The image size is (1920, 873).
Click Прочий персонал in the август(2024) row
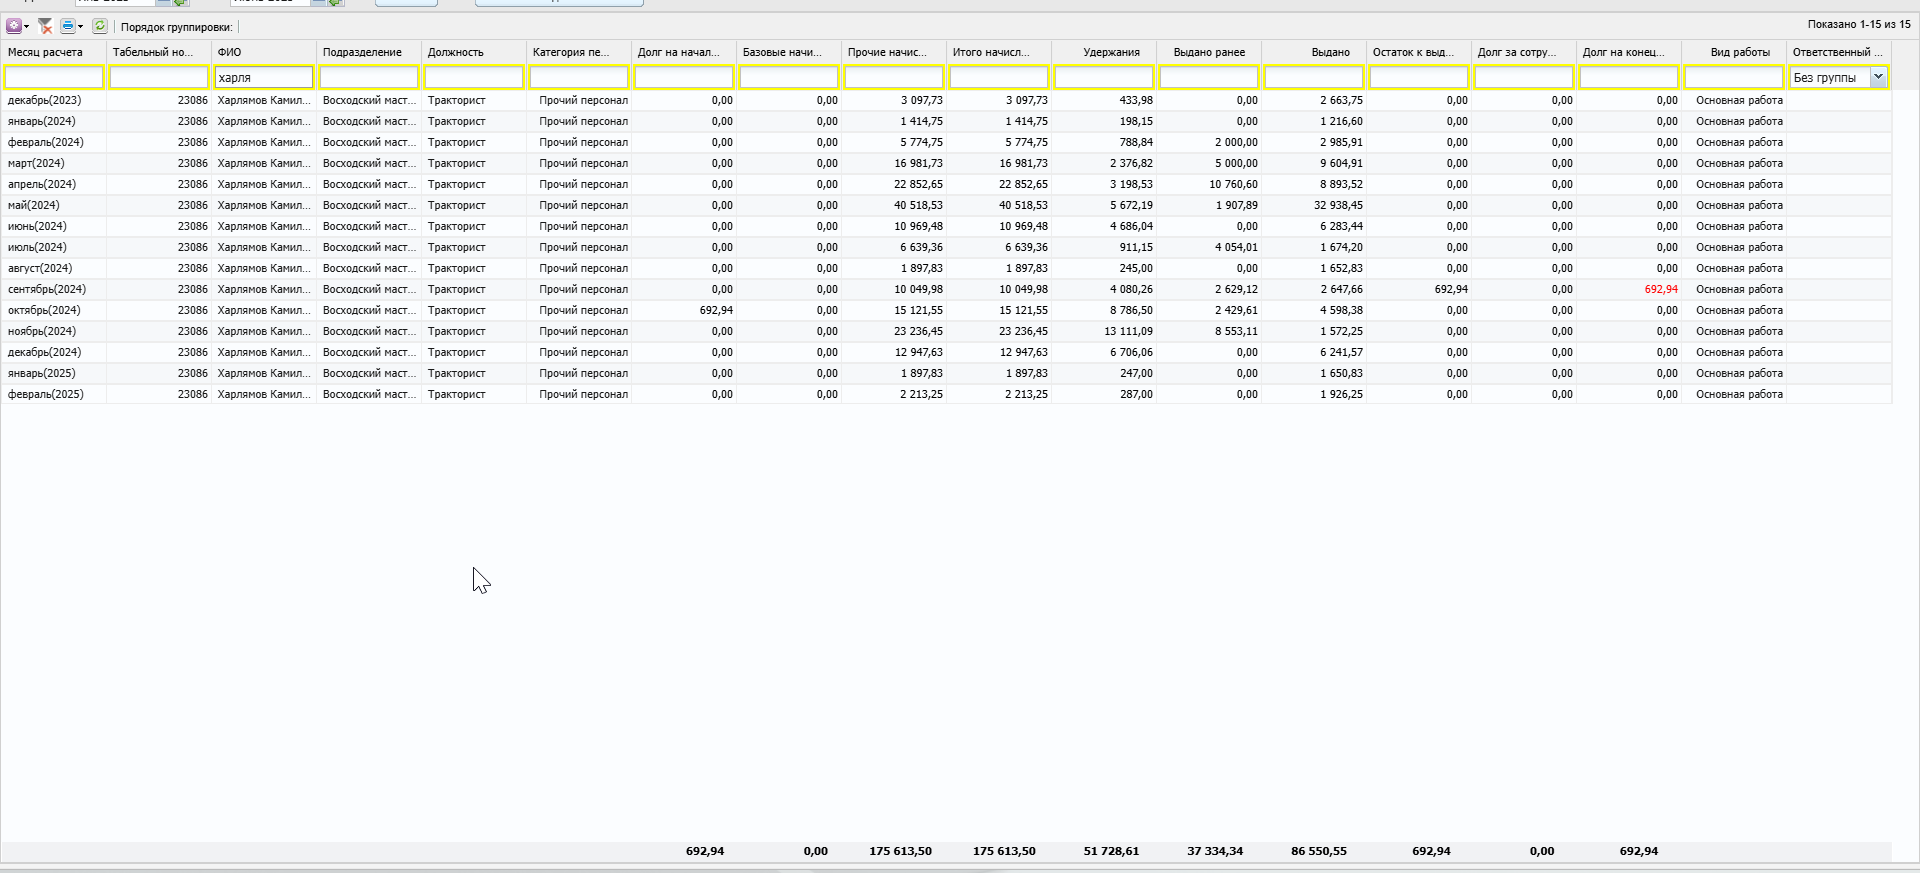[x=584, y=268]
